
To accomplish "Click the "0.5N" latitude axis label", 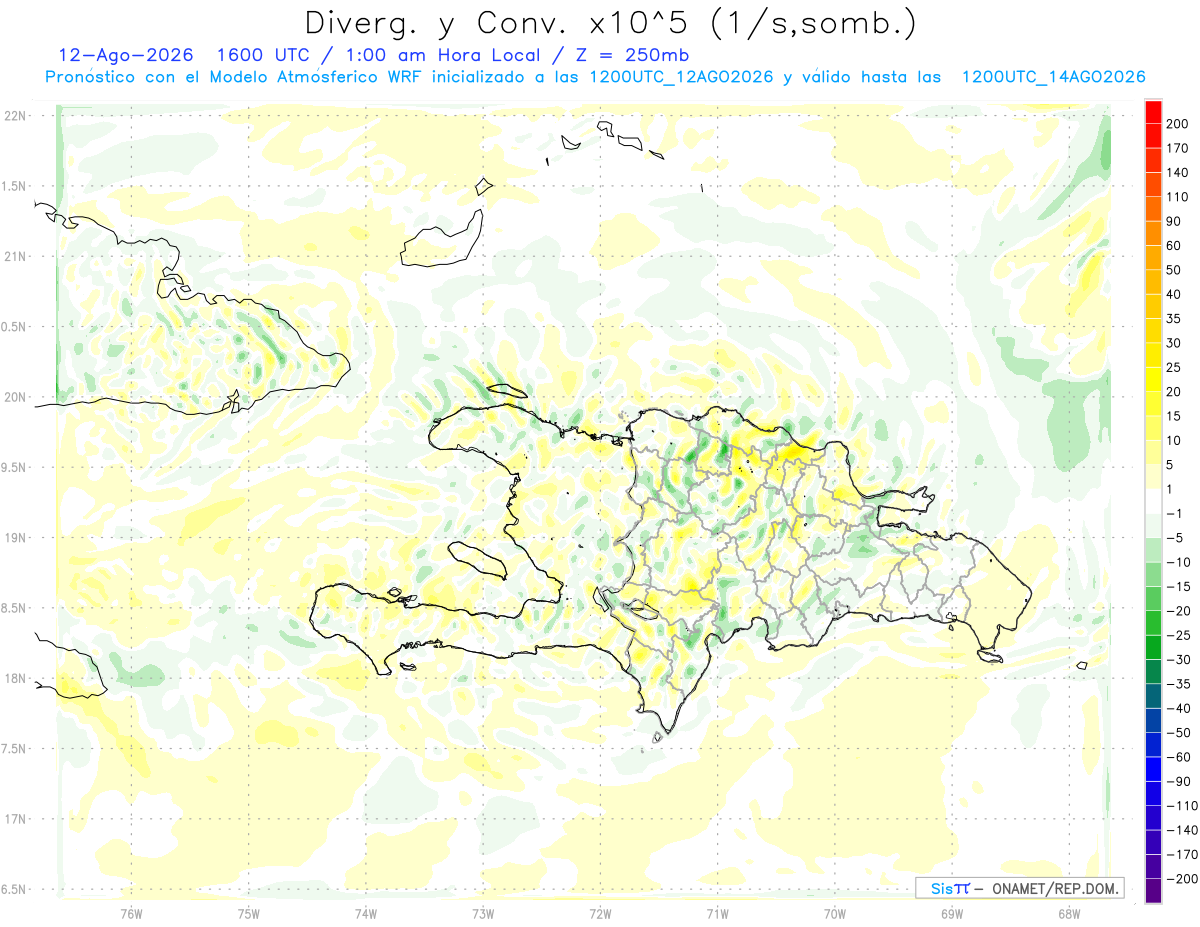I will 15,327.
